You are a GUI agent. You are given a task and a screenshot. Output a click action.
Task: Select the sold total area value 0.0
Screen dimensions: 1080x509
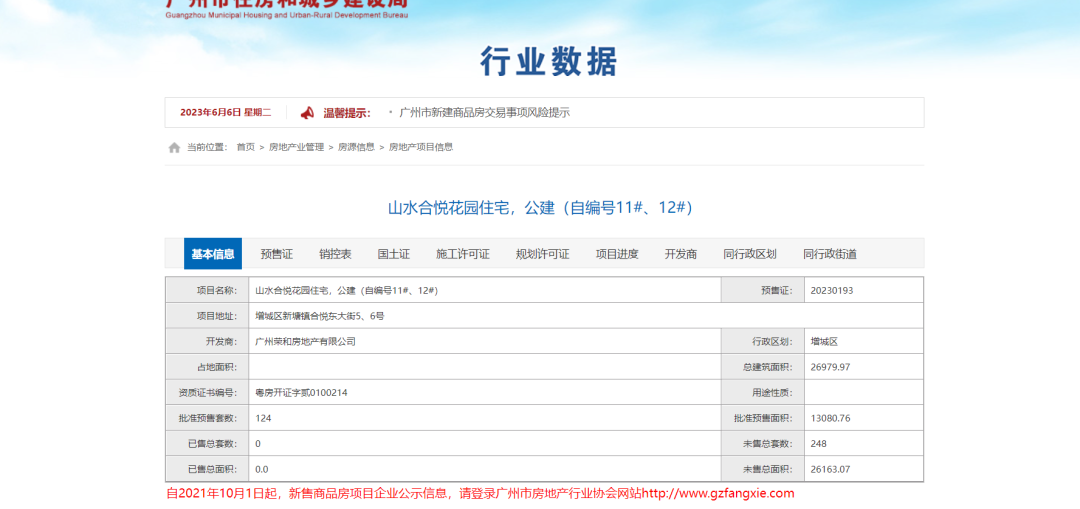coord(262,469)
